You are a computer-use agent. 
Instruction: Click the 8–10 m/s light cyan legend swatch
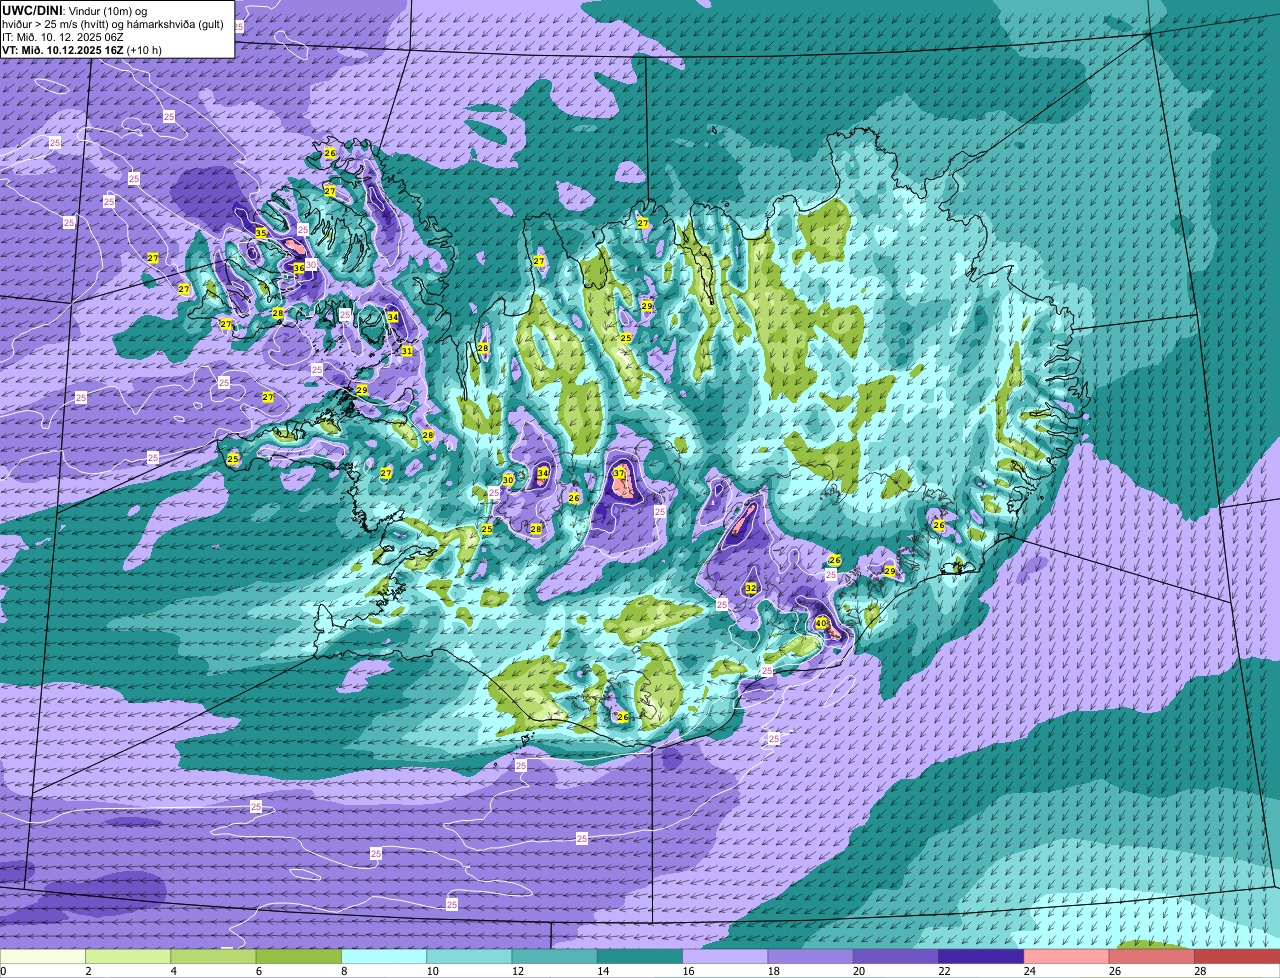pos(384,957)
